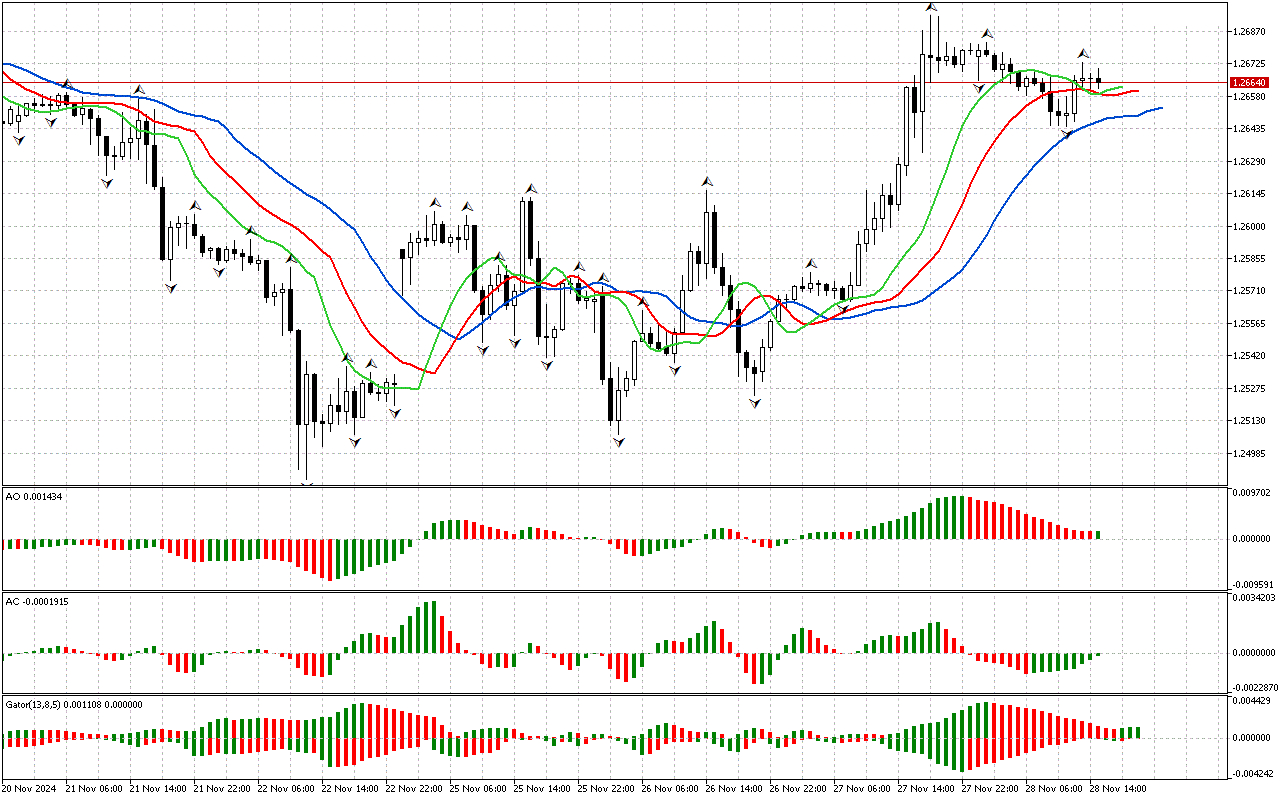Viewport: 1280px width, 800px height.
Task: Pick price level 1.25420 on the scale
Action: point(1250,356)
